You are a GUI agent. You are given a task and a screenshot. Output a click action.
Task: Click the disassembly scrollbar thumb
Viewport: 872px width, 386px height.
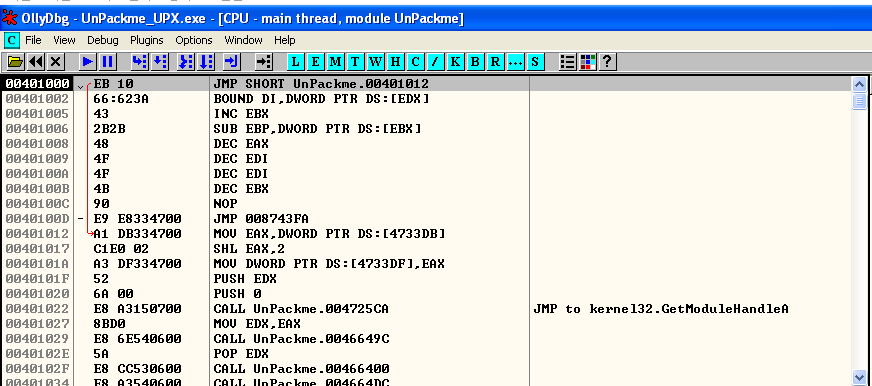pyautogui.click(x=859, y=101)
